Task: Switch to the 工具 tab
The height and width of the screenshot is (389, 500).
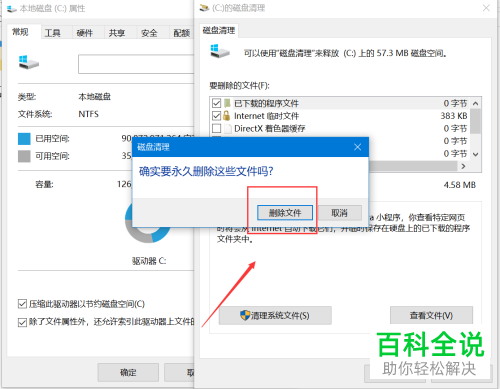Action: pos(53,33)
